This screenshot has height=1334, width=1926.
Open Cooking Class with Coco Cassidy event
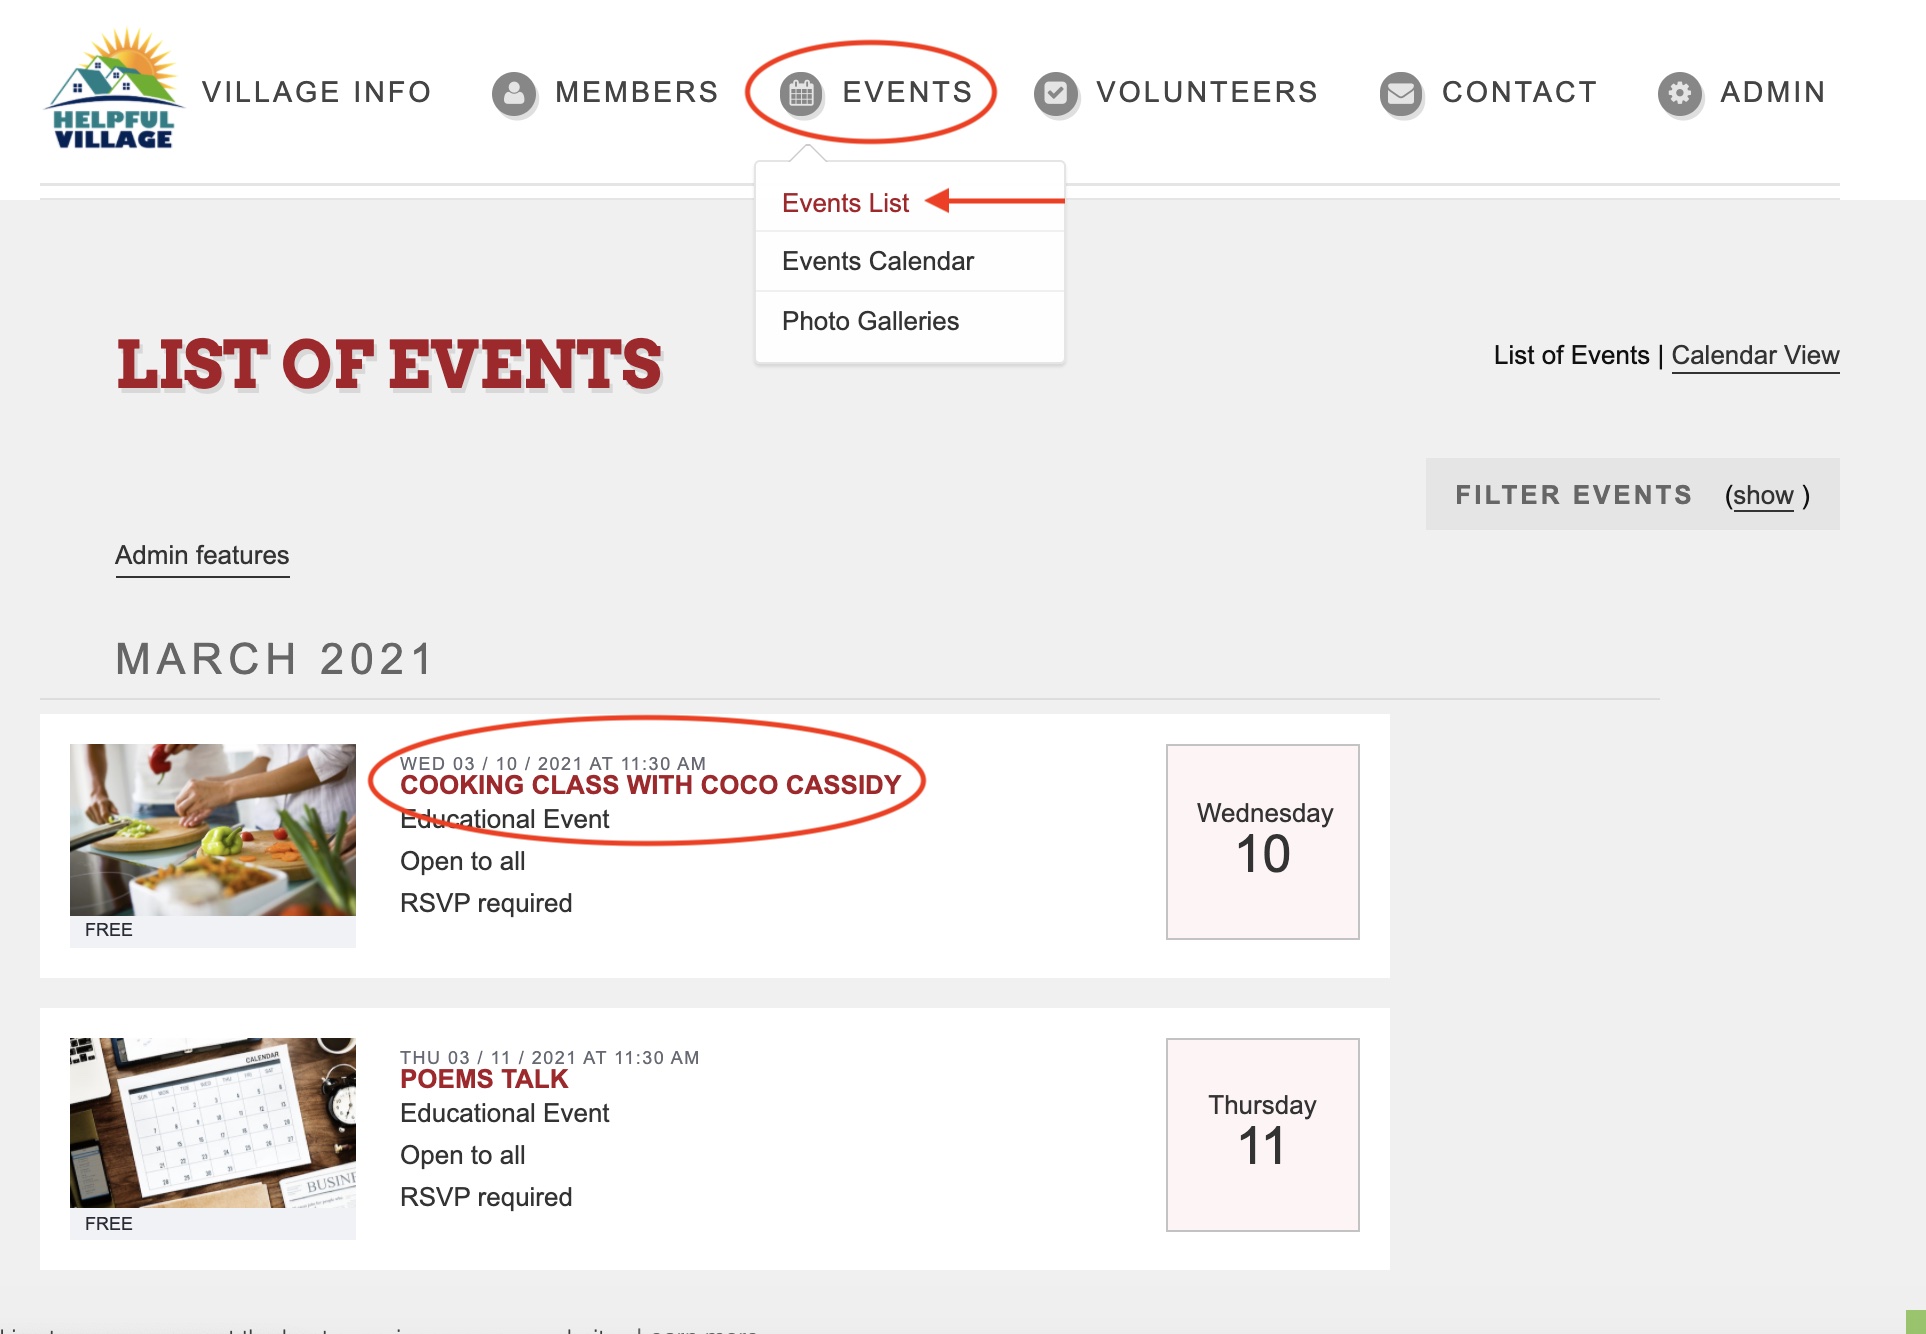click(650, 786)
